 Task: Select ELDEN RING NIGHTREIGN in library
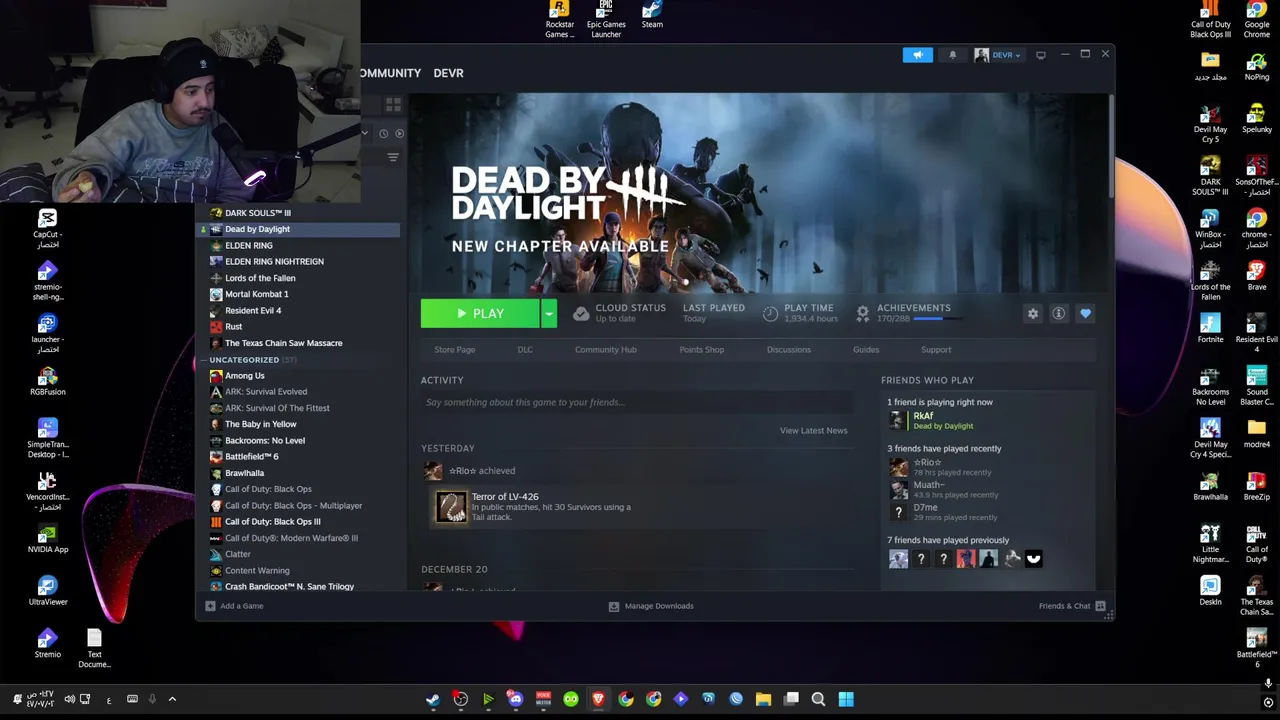coord(298,262)
